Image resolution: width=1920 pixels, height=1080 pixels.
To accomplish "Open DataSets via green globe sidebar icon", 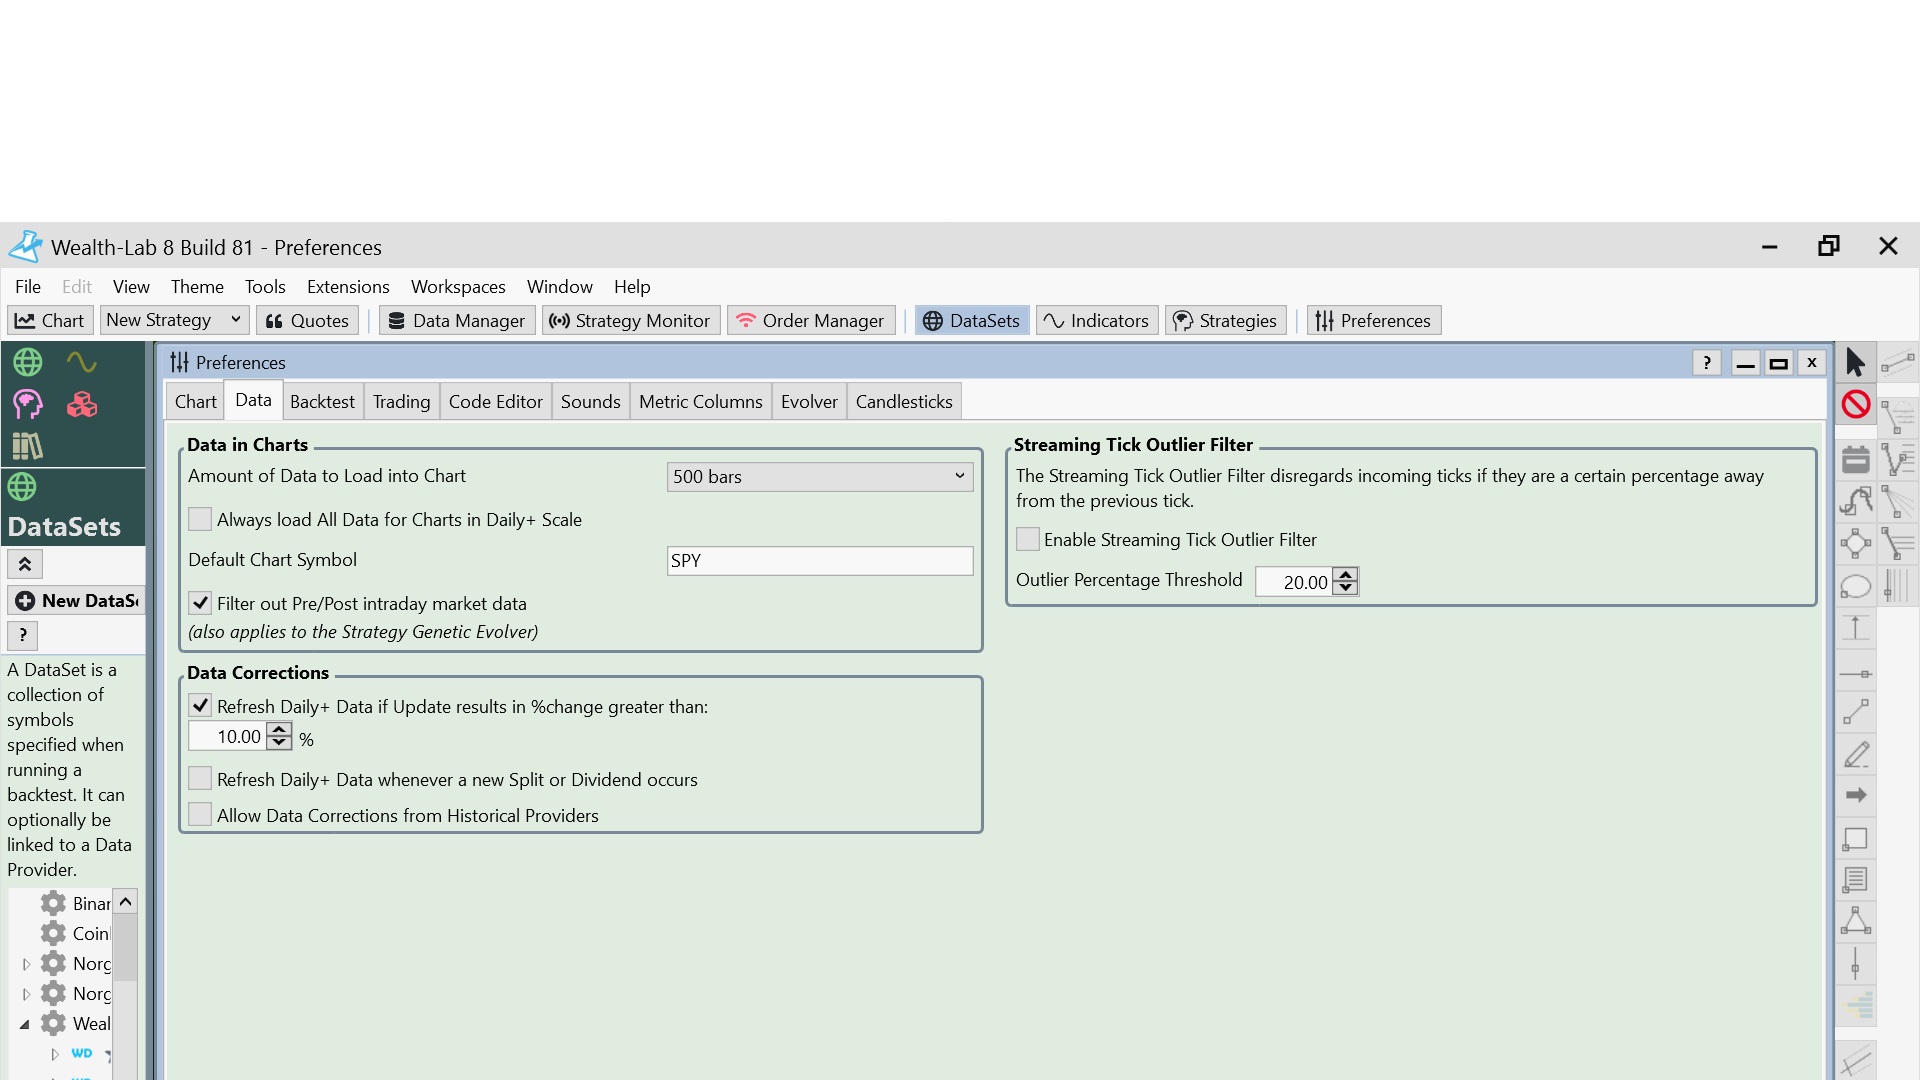I will pos(27,362).
